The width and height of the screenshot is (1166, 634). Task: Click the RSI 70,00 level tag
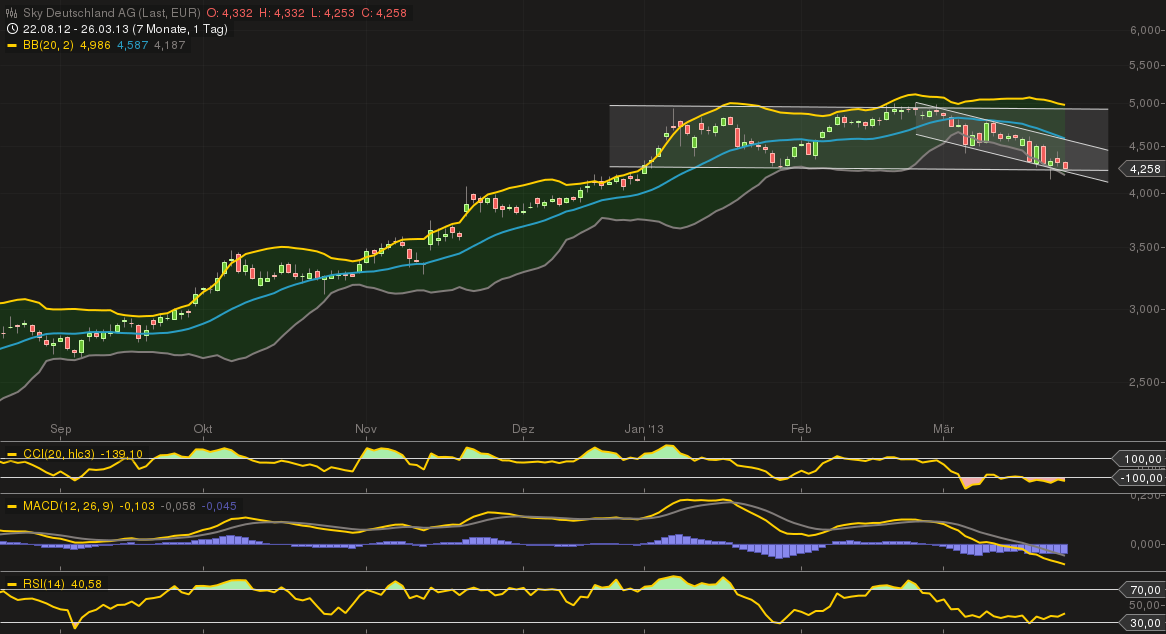(1141, 590)
